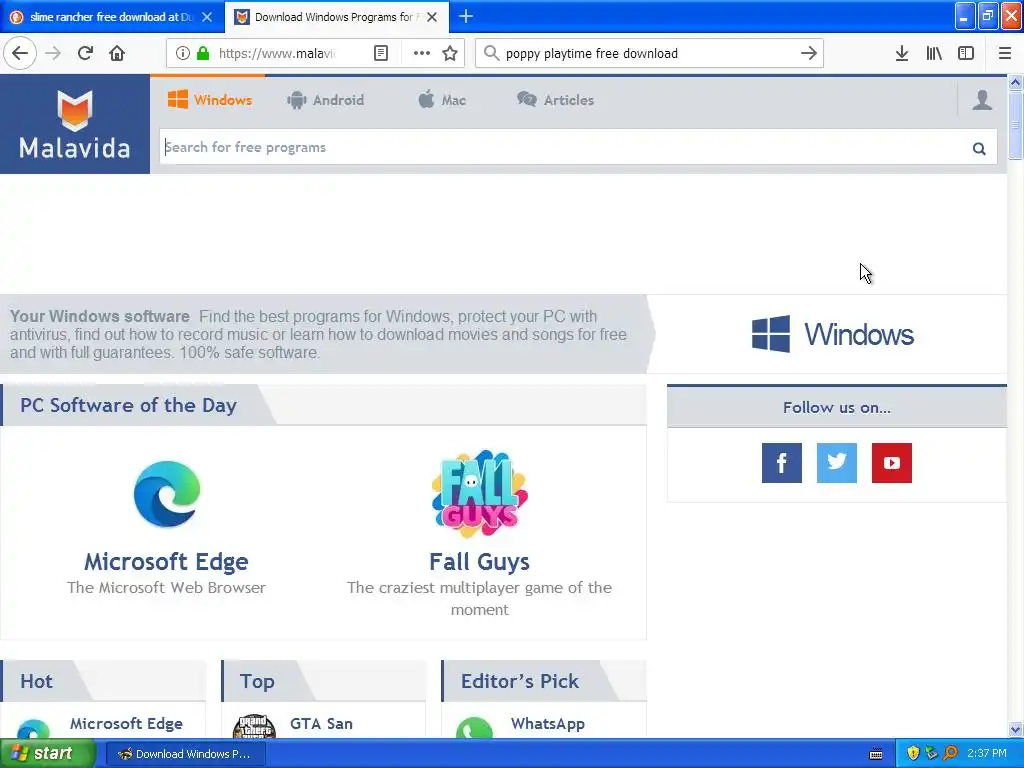Open the Articles section in Malavida nav
1024x768 pixels.
555,100
